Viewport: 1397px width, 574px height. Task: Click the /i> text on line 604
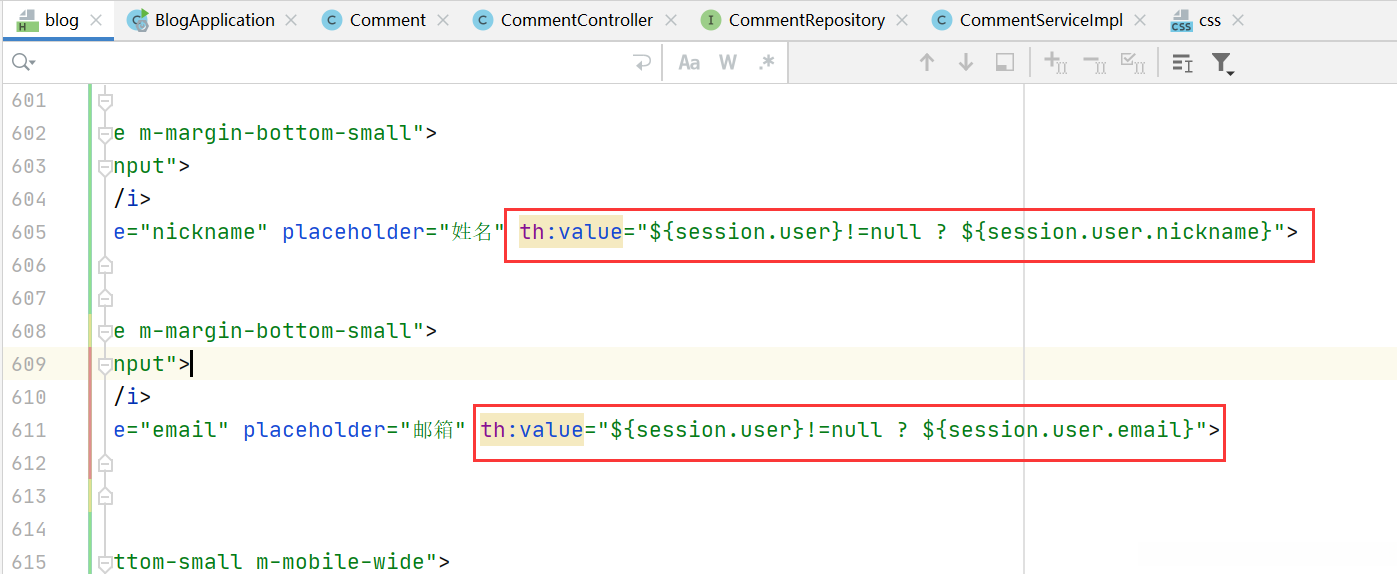tap(133, 199)
